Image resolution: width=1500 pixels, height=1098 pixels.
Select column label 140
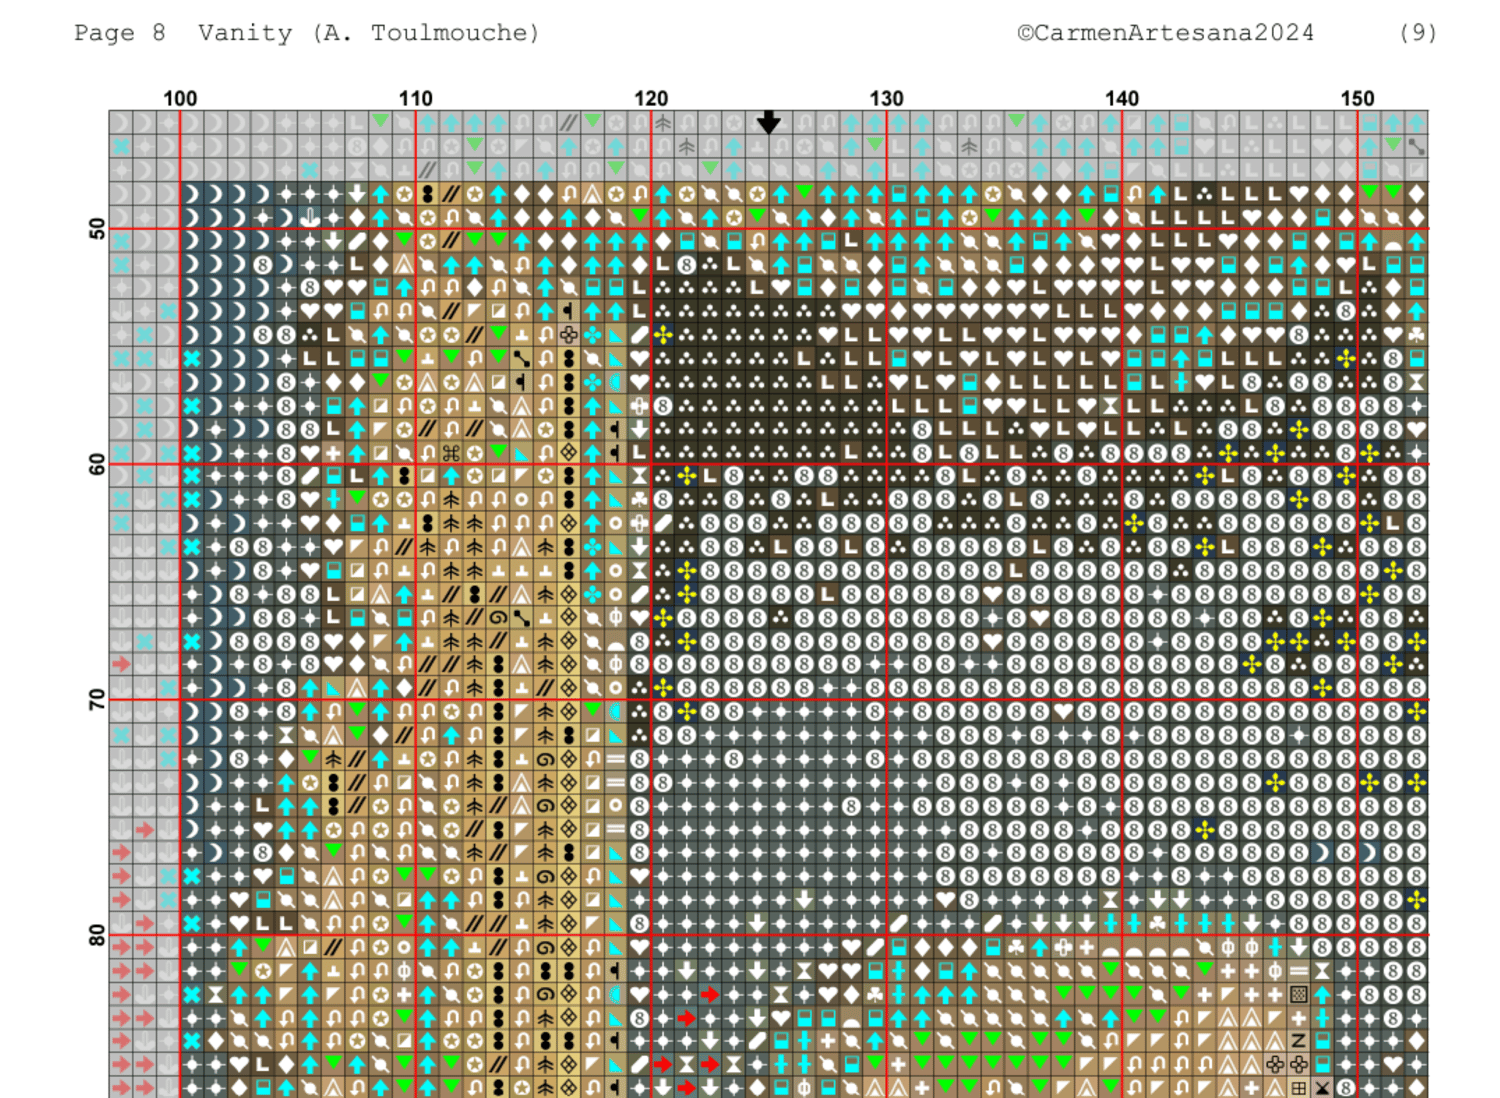1122,98
